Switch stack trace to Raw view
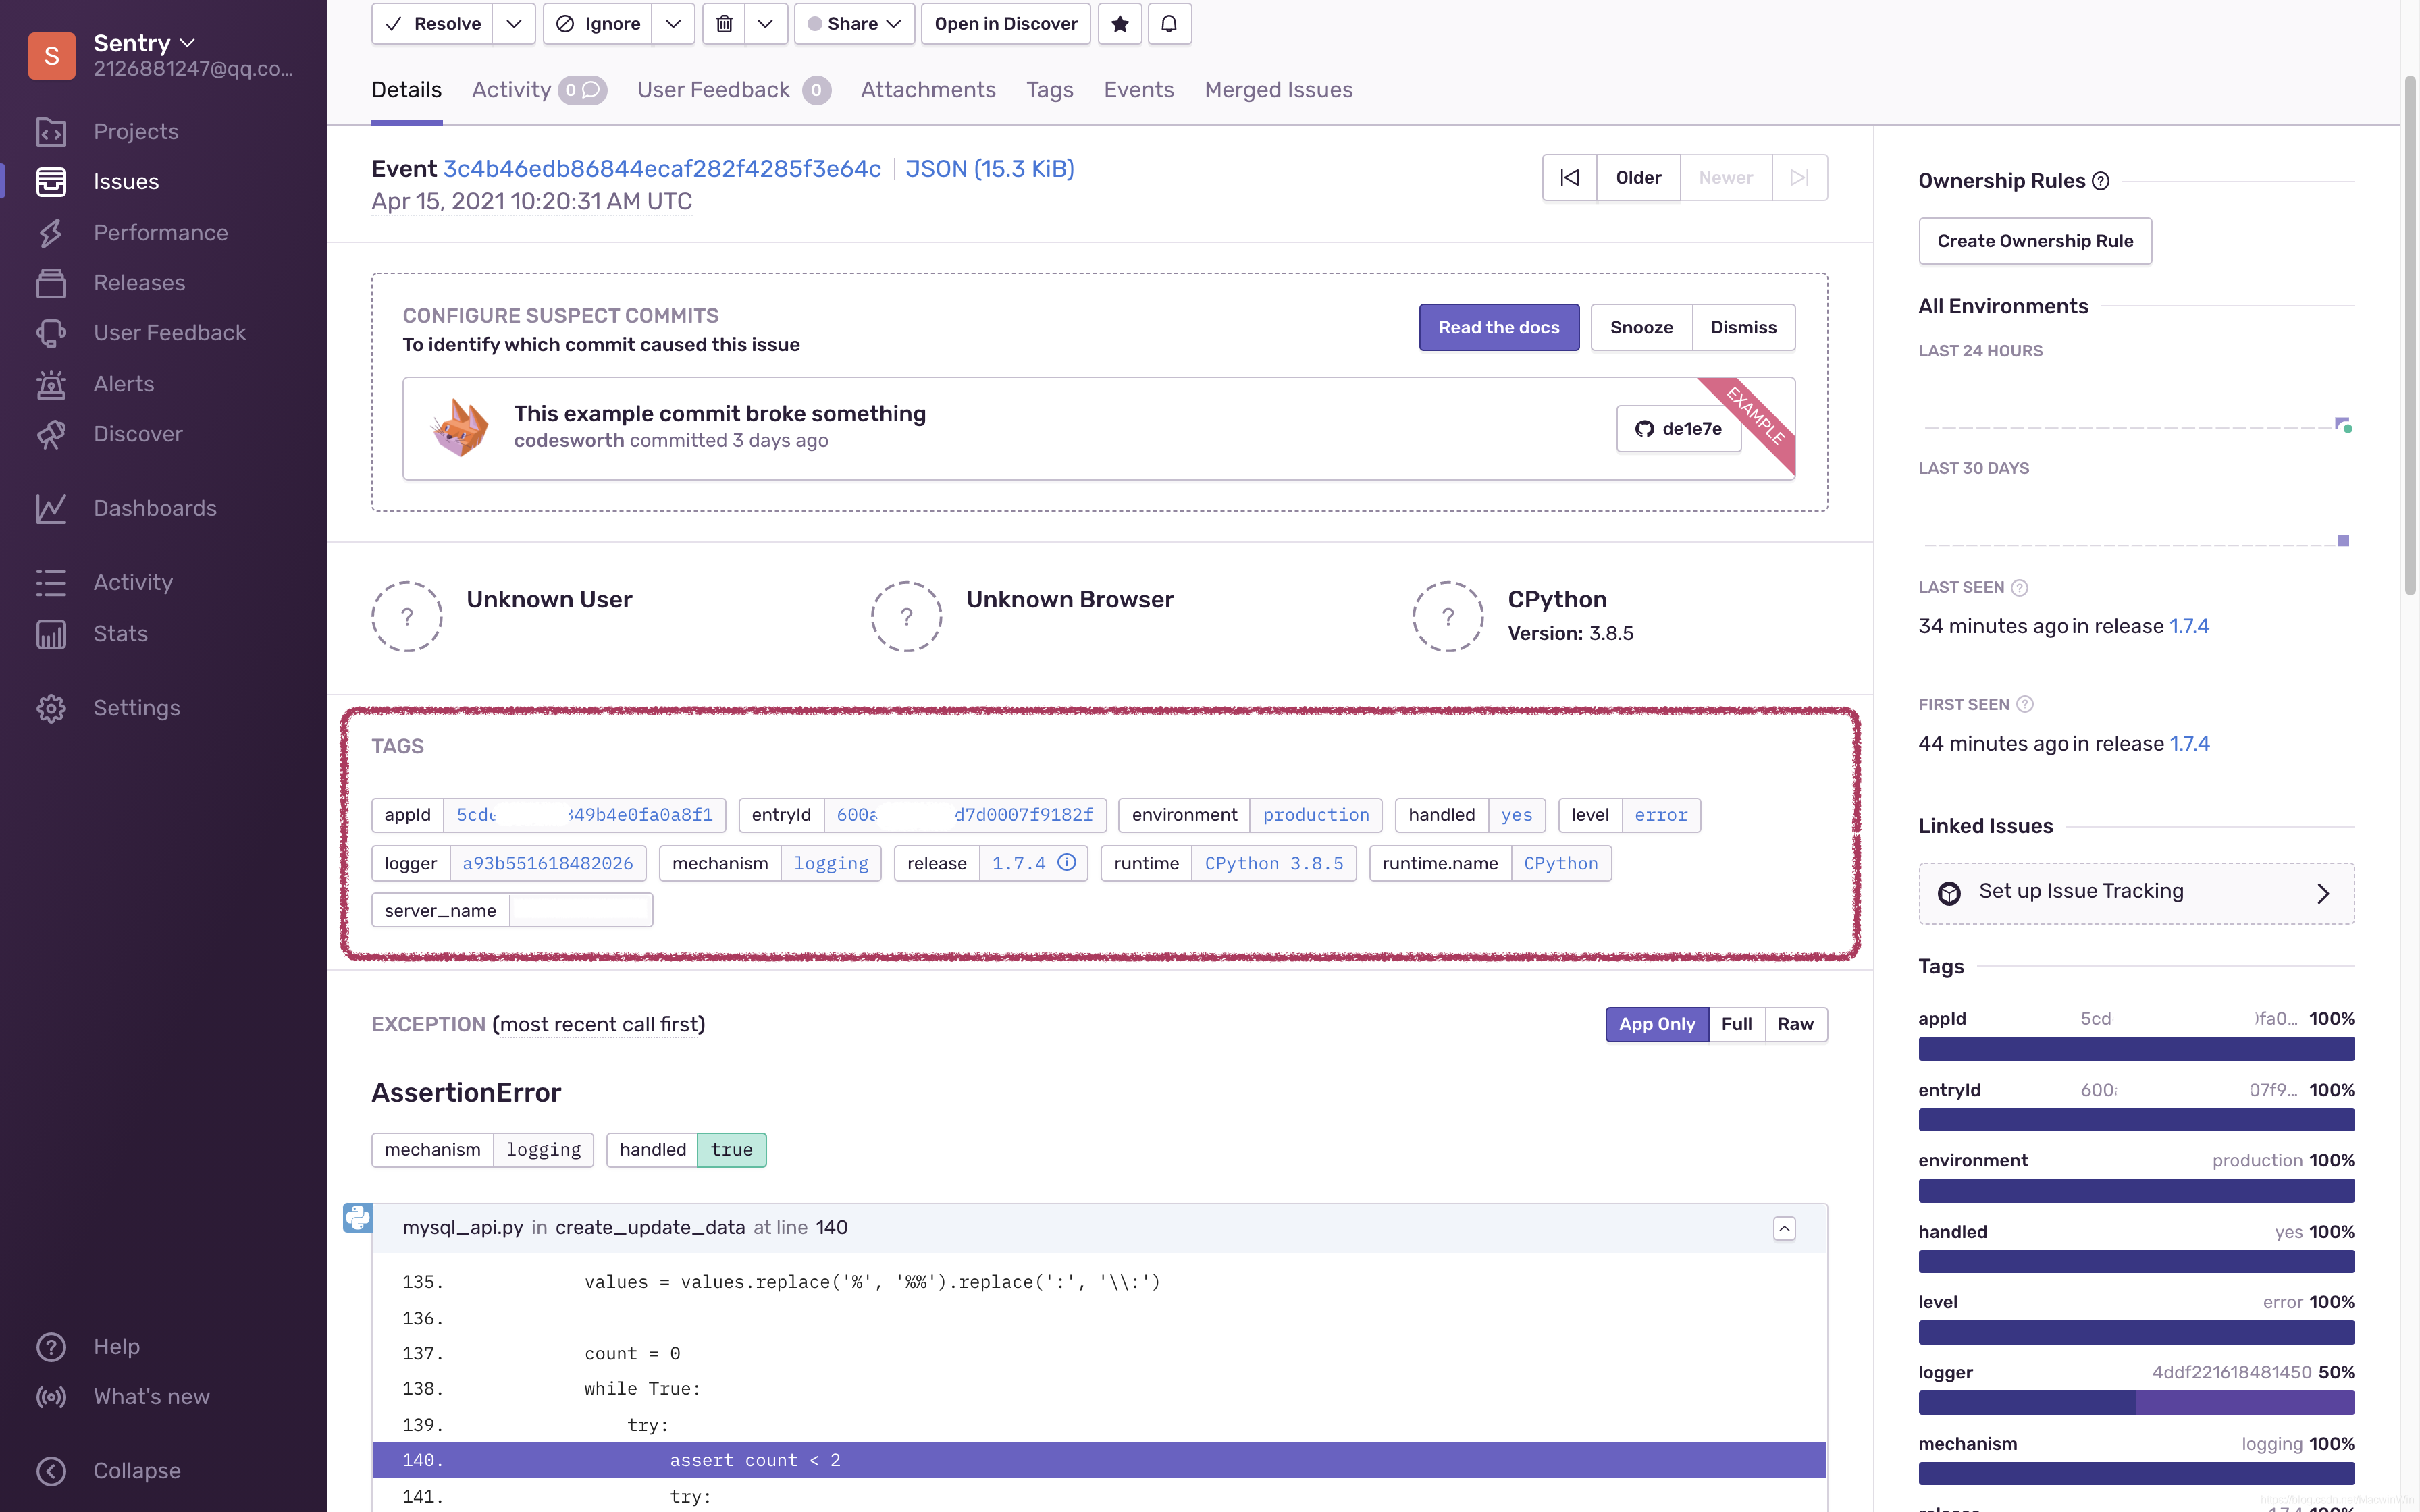2420x1512 pixels. coord(1795,1023)
